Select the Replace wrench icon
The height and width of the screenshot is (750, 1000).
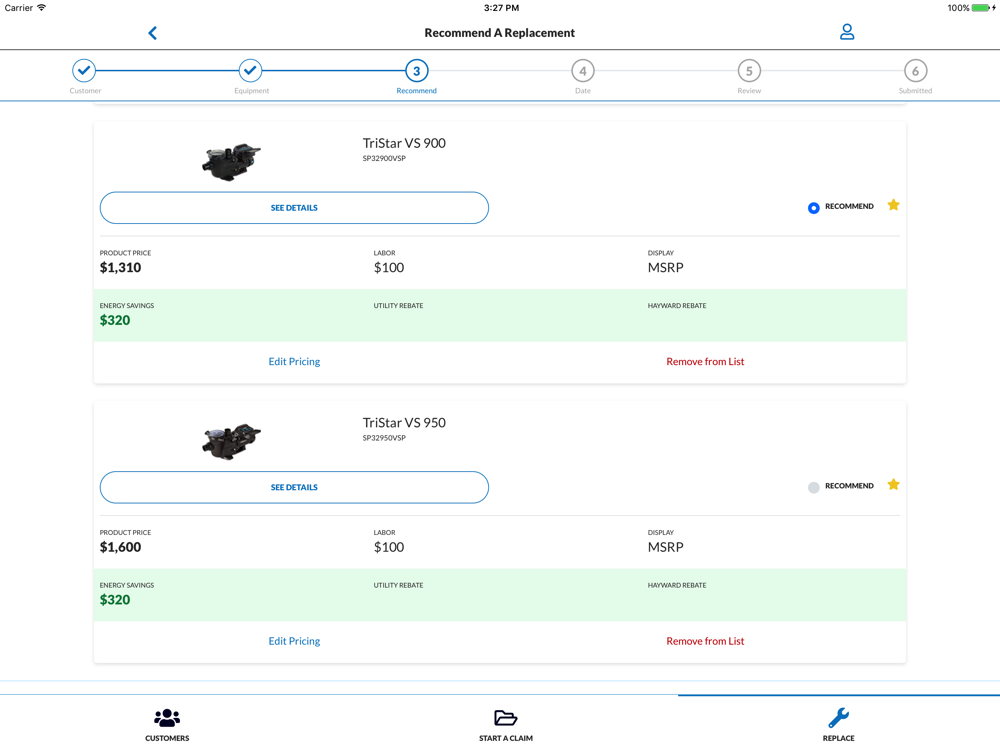(838, 718)
